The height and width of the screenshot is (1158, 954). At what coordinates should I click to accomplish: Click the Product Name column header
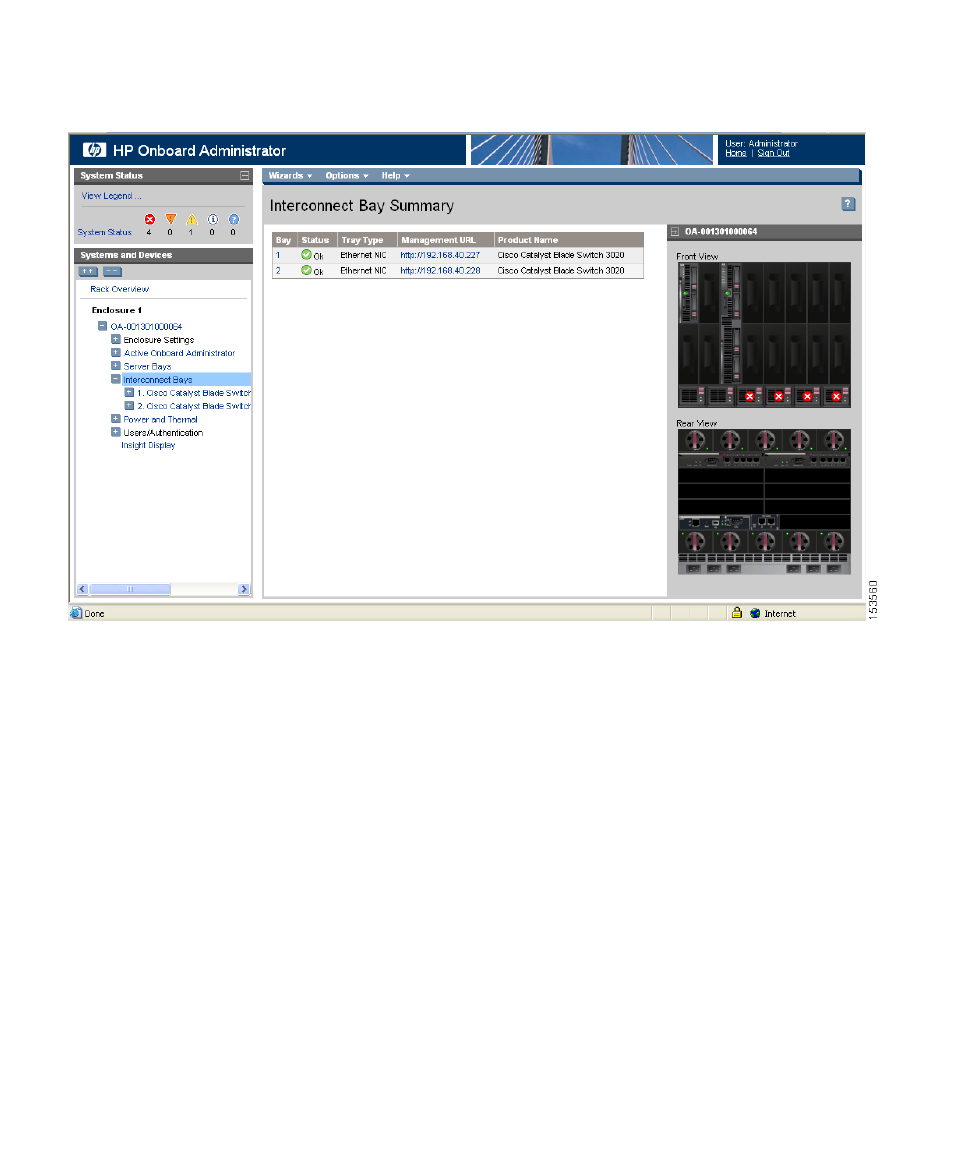click(569, 240)
